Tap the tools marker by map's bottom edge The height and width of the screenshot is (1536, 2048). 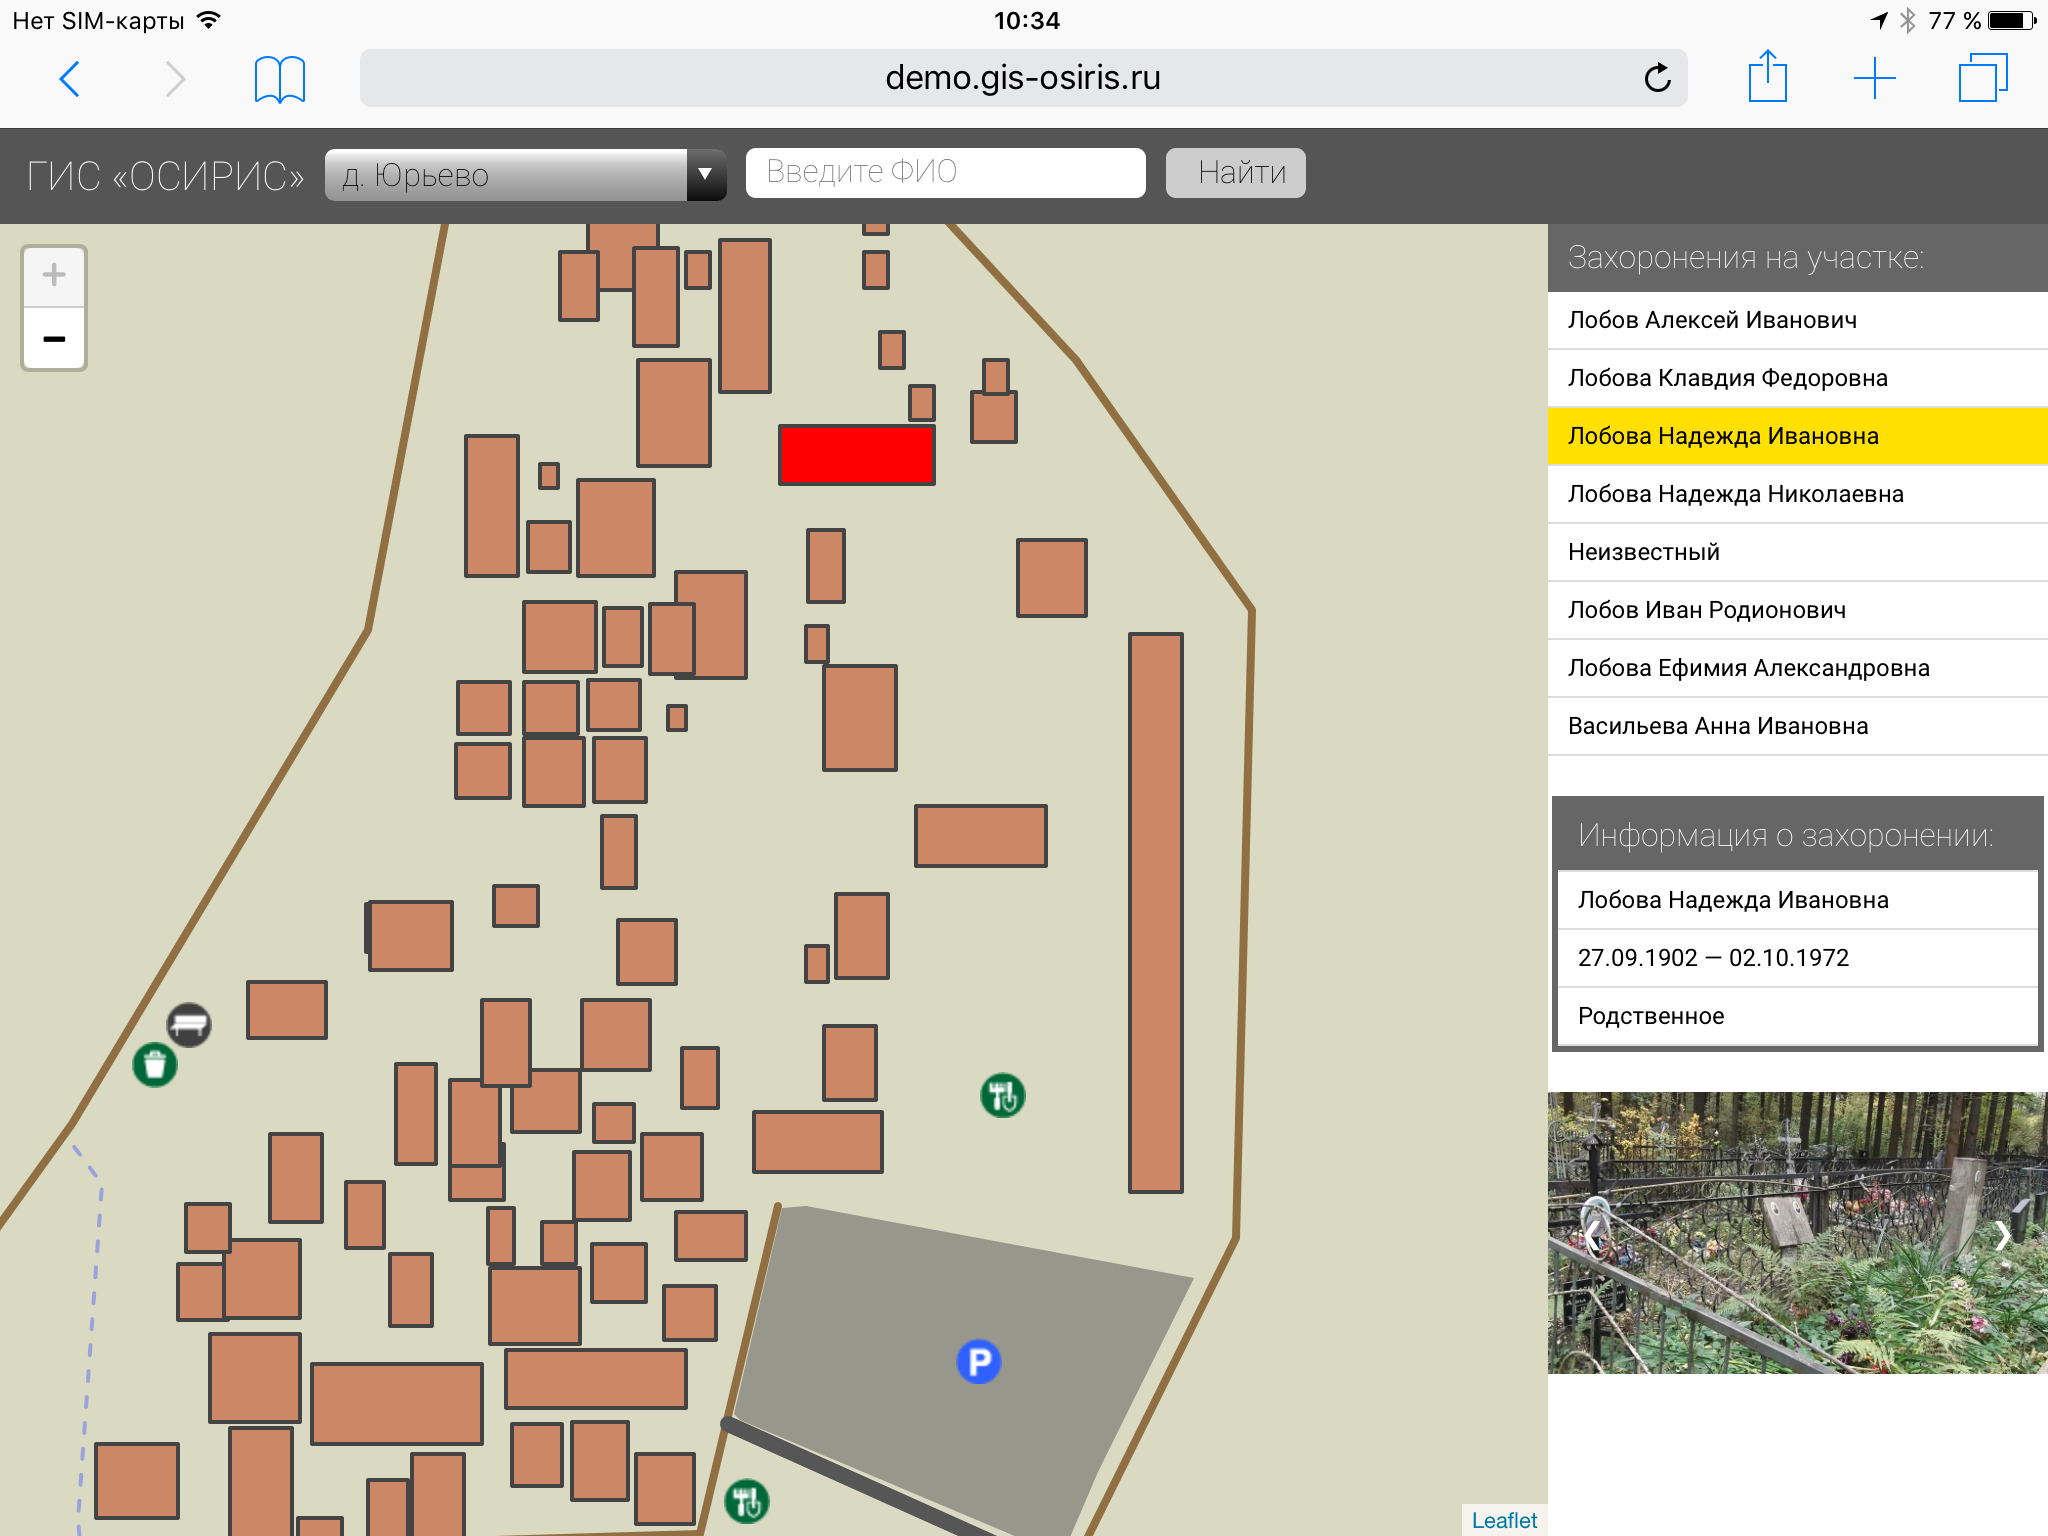point(747,1501)
